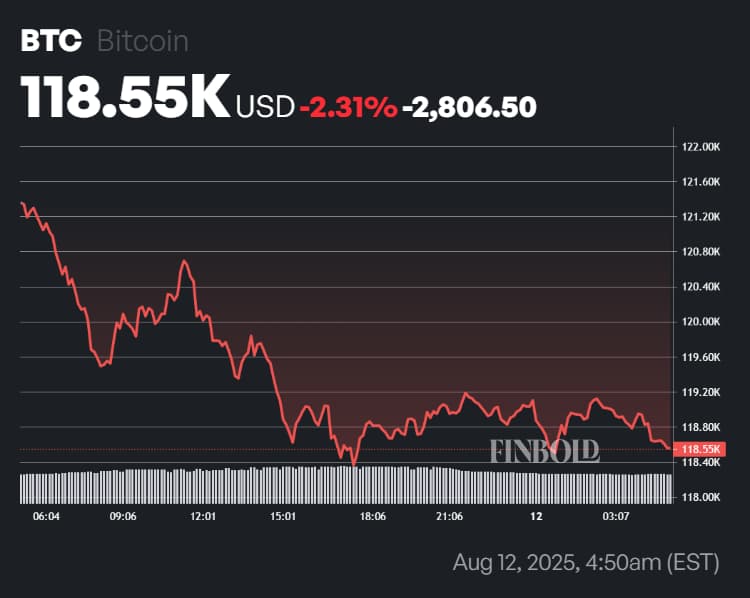Click the Bitcoin name label
The width and height of the screenshot is (750, 598).
tap(143, 41)
